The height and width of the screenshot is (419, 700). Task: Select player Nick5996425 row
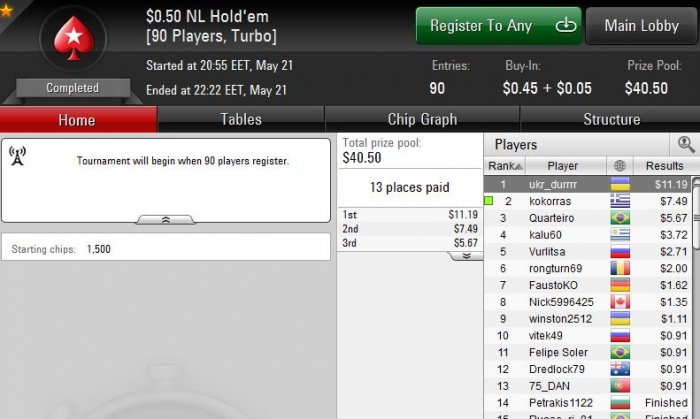click(588, 302)
